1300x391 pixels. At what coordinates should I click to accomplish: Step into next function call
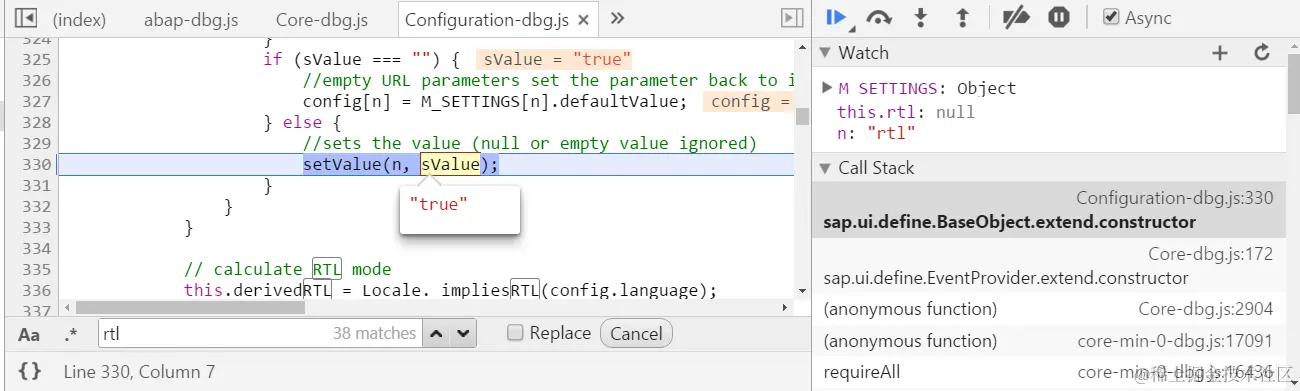[x=922, y=17]
